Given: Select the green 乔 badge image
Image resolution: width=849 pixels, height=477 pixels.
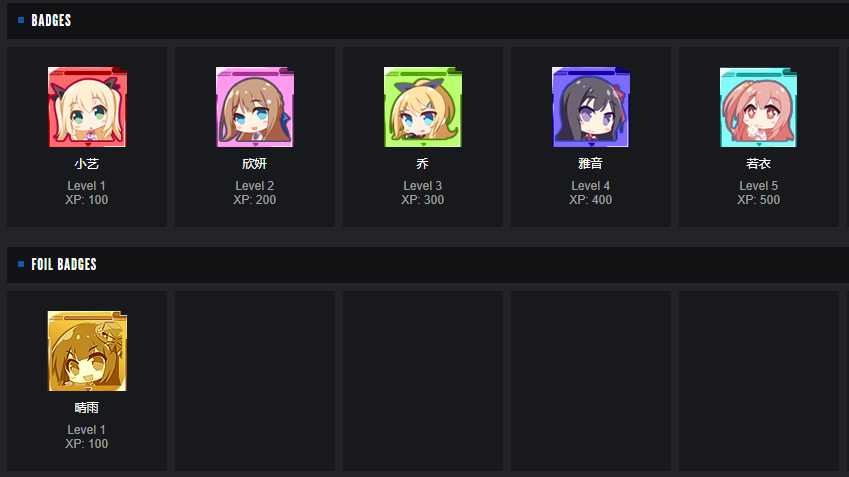Looking at the screenshot, I should click(x=423, y=107).
